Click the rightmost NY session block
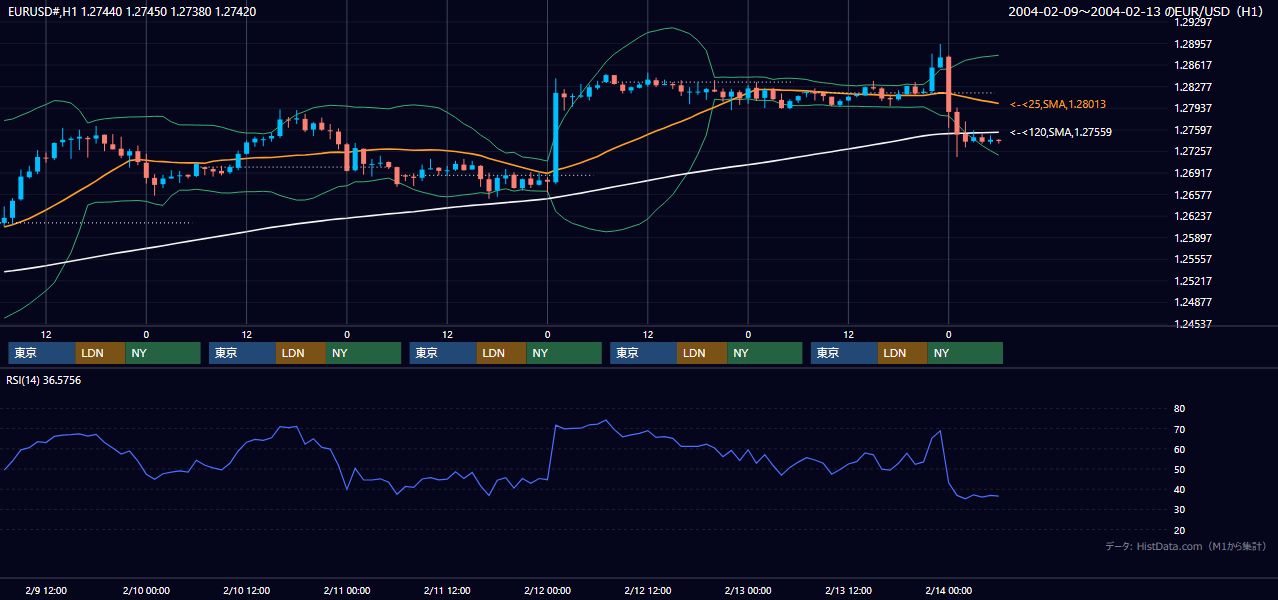Image resolution: width=1278 pixels, height=600 pixels. (965, 353)
